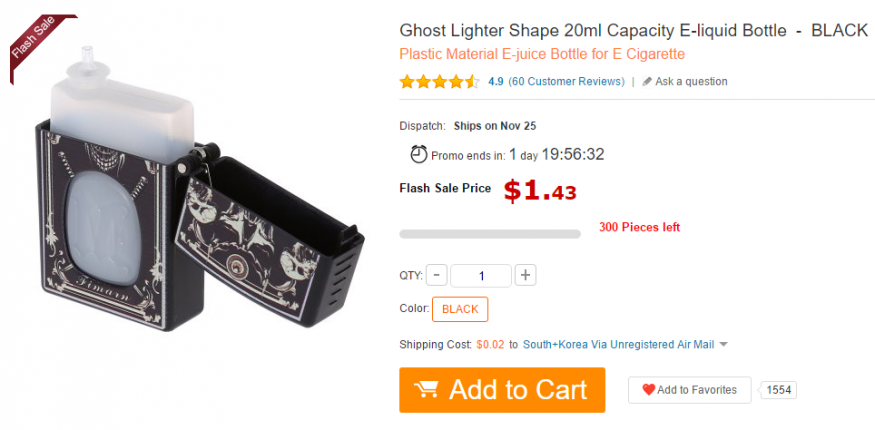
Task: Increase quantity with the plus button
Action: point(526,275)
